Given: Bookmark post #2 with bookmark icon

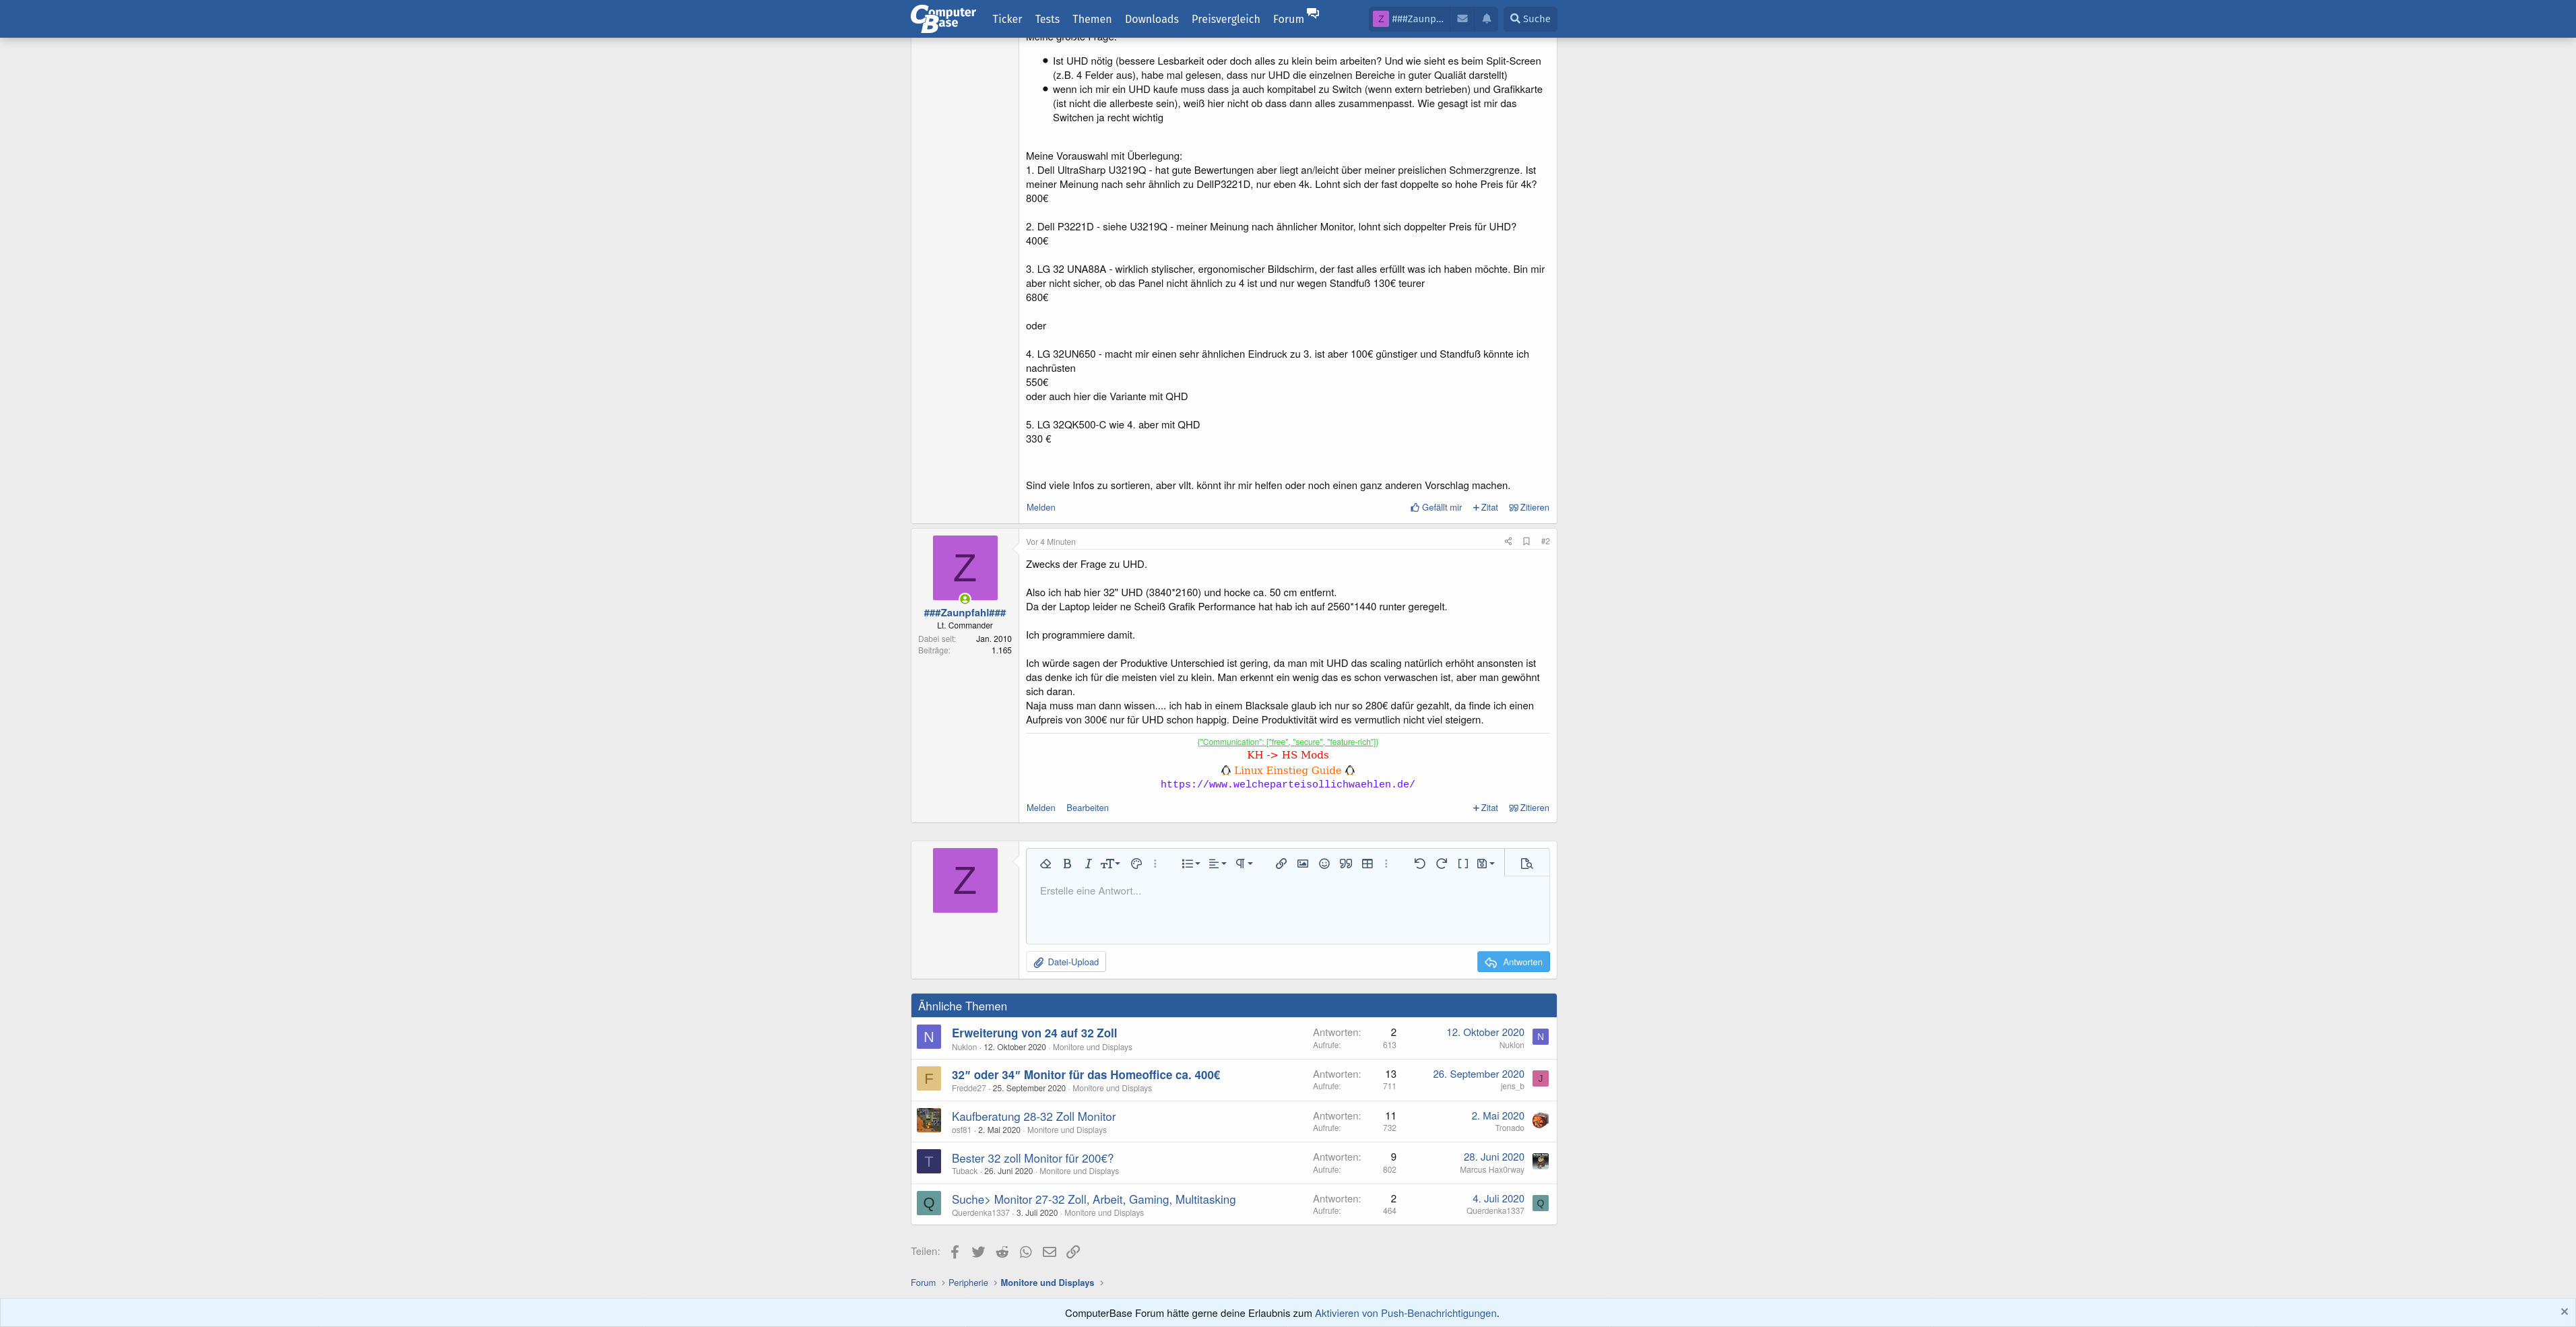Looking at the screenshot, I should pyautogui.click(x=1526, y=542).
